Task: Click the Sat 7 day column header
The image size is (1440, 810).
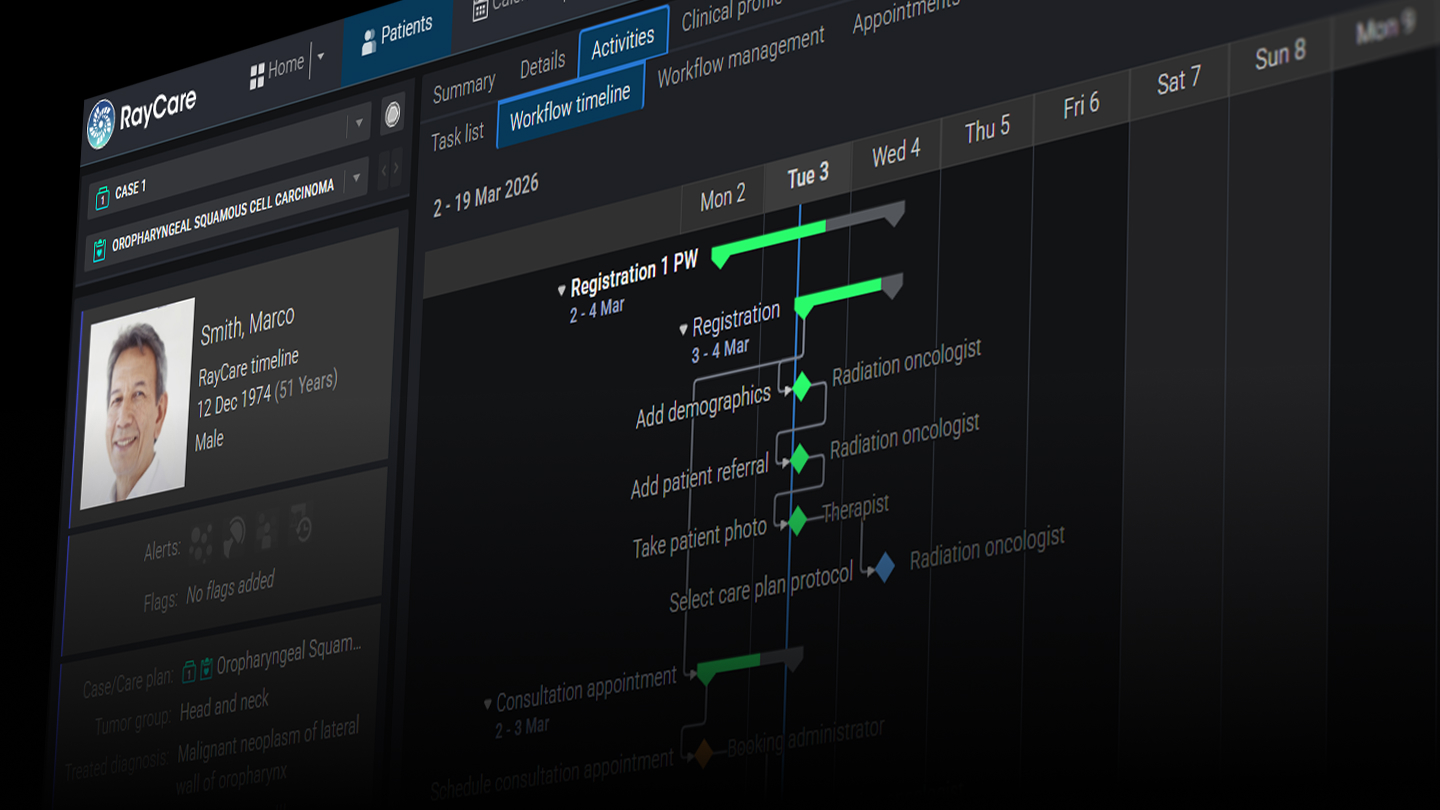Action: 1178,81
